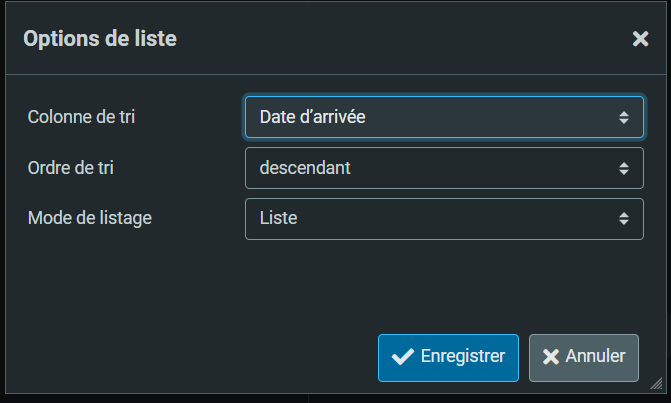Click the Colonne de tri label
671x403 pixels.
82,117
